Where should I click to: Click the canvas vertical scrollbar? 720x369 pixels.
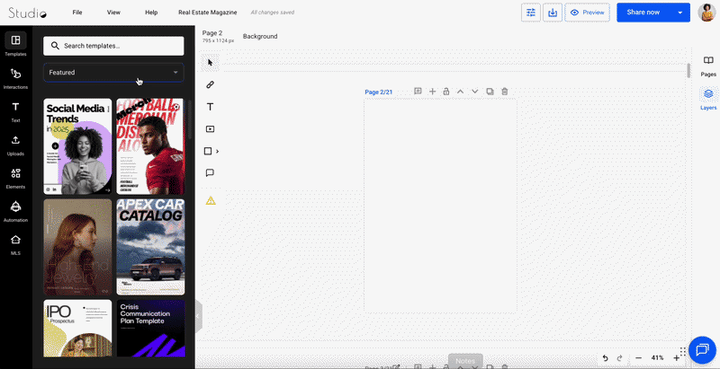(x=688, y=71)
